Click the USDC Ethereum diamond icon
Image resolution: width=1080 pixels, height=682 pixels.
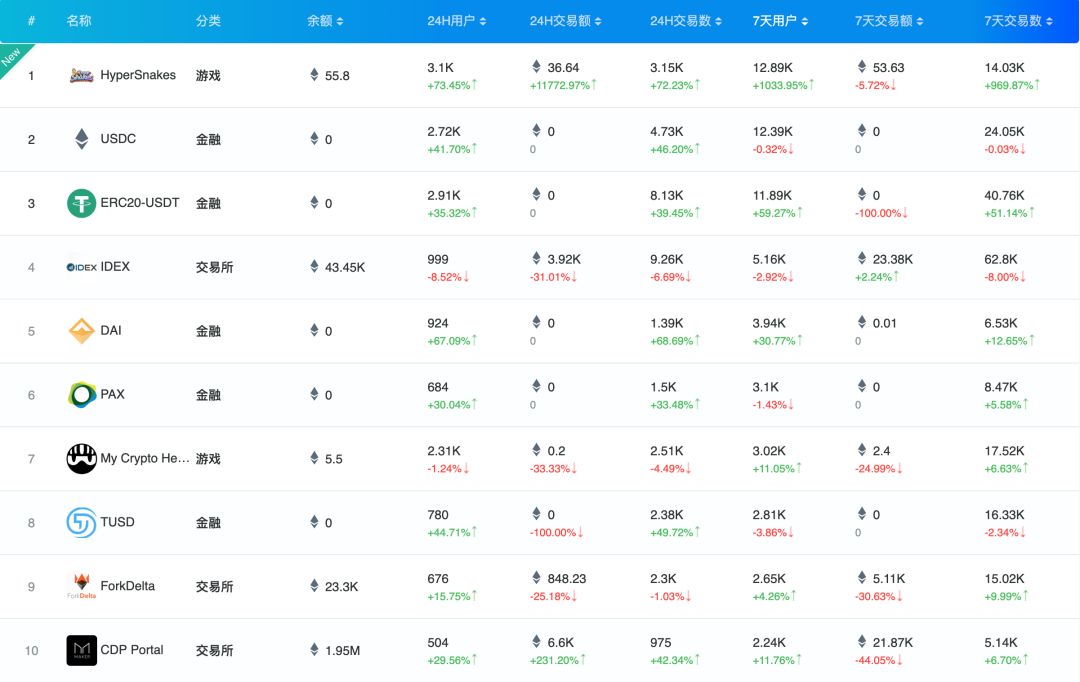[x=81, y=139]
